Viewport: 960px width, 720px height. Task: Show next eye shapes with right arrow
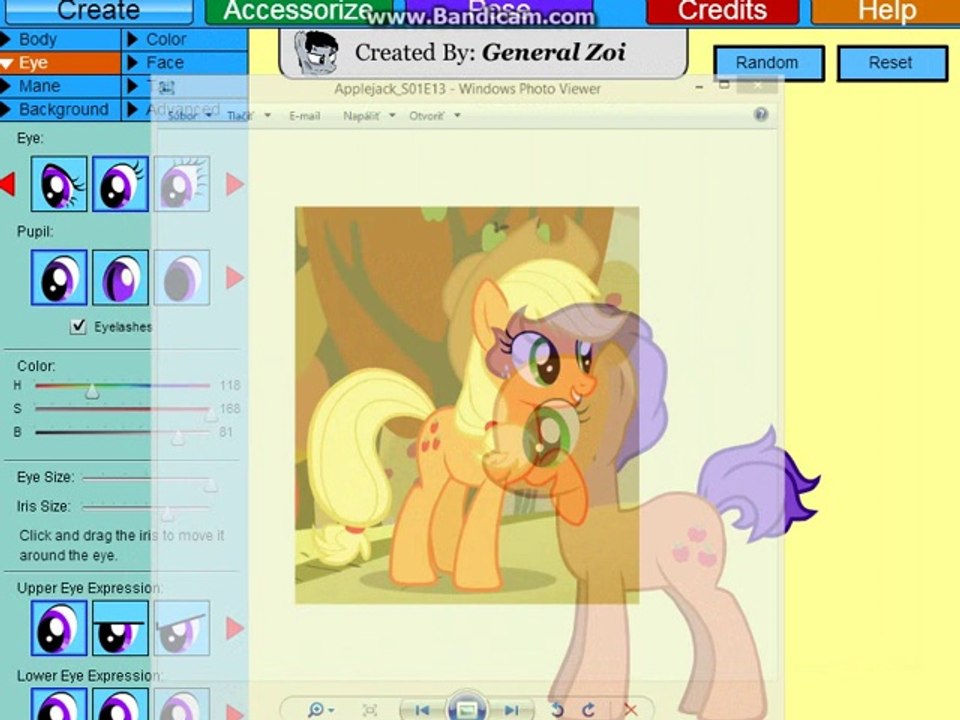pyautogui.click(x=234, y=184)
